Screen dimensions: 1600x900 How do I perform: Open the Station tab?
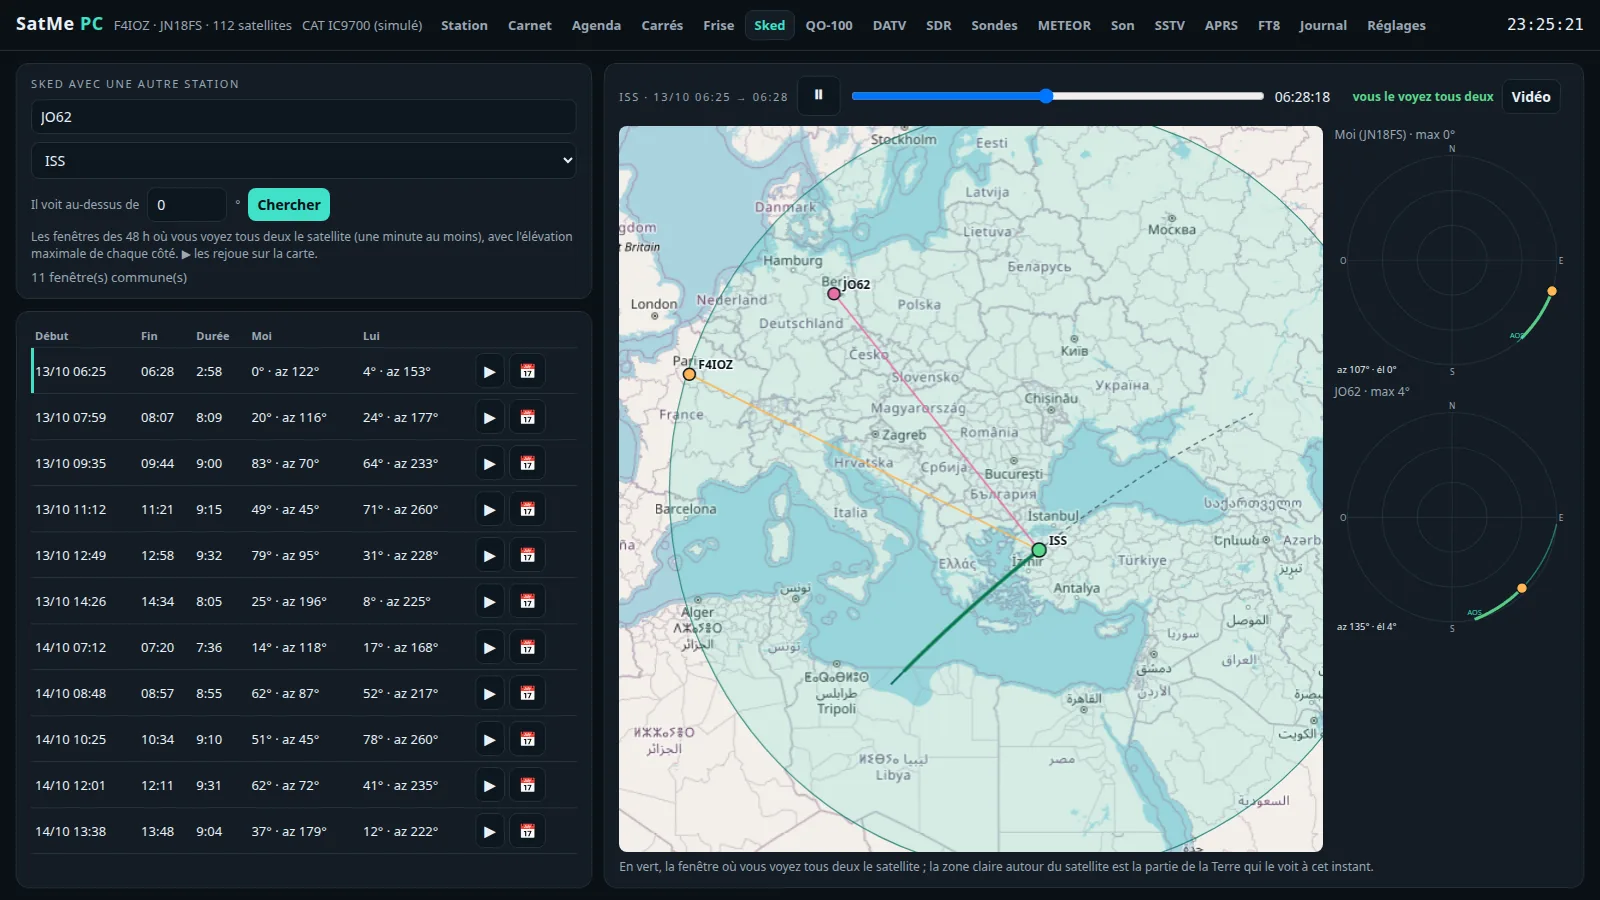(464, 25)
